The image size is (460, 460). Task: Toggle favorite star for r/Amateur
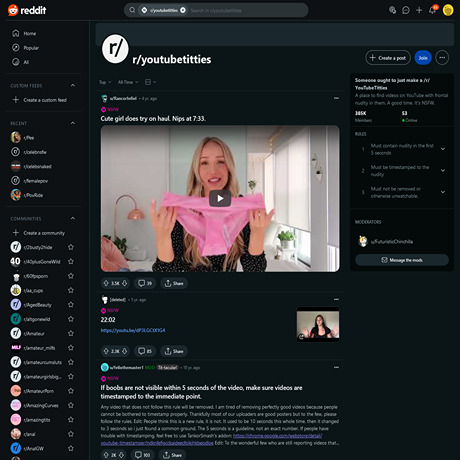71,333
